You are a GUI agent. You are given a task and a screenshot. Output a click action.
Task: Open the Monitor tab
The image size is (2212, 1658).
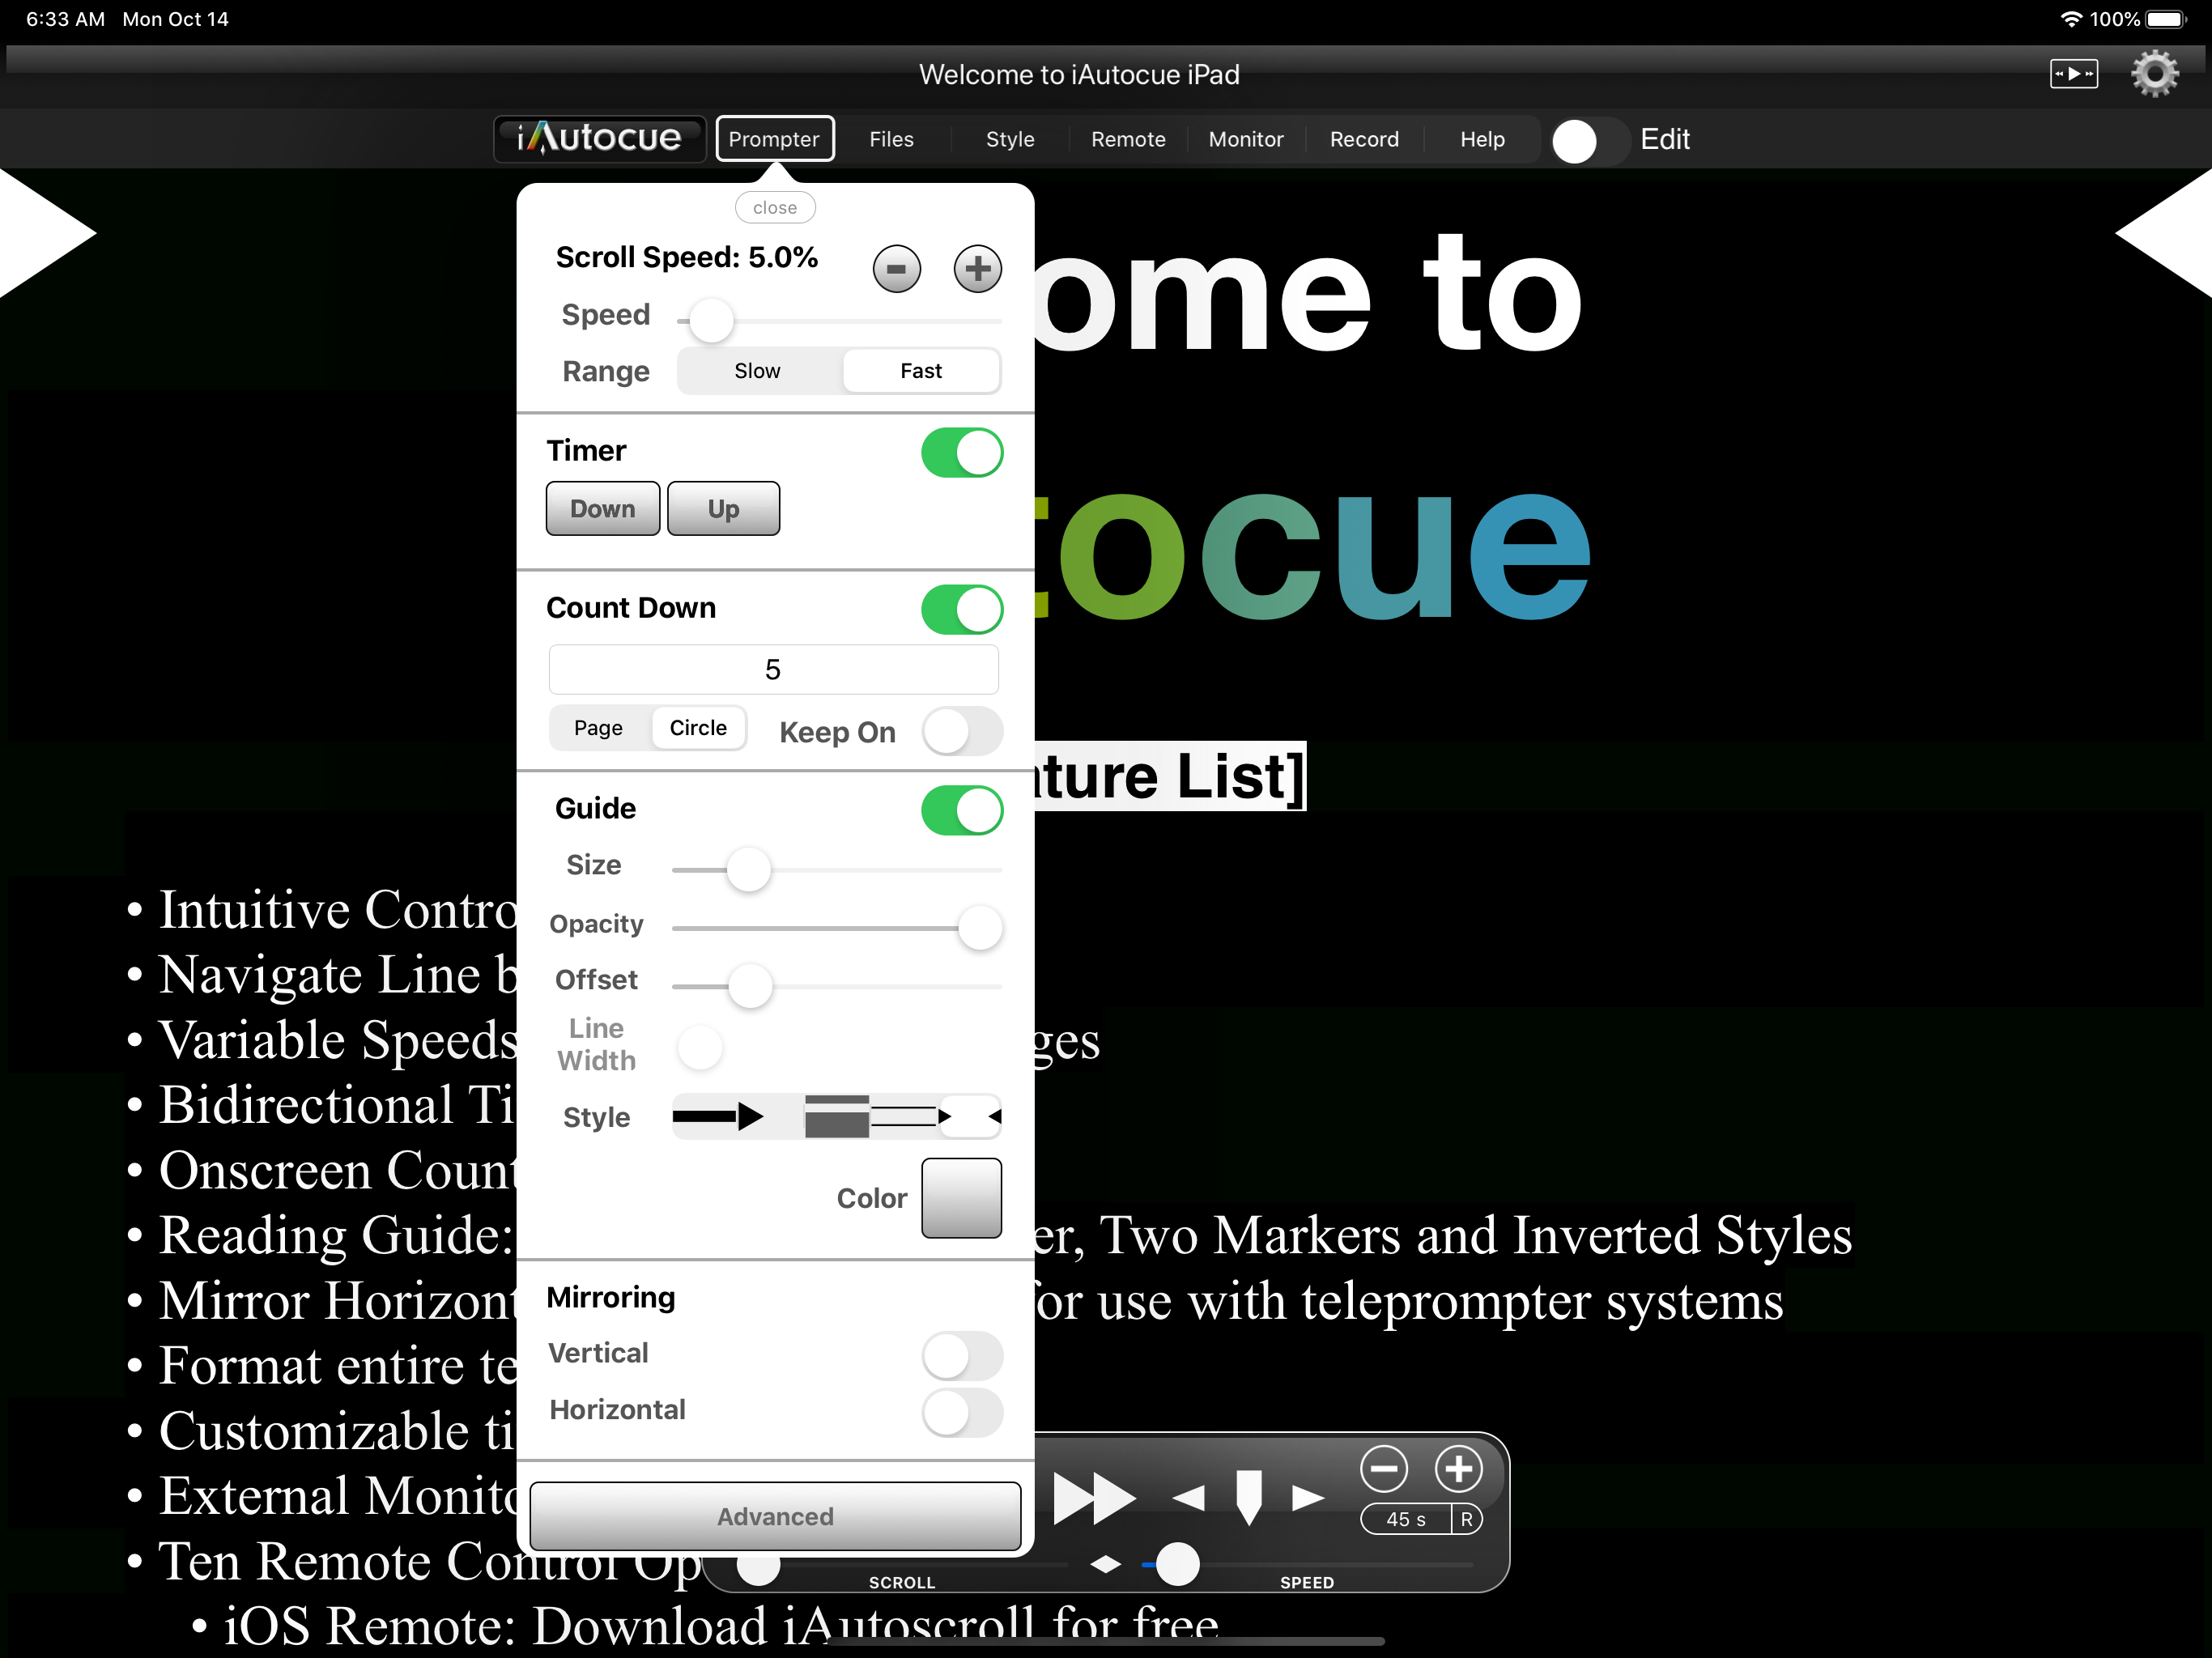(1246, 138)
